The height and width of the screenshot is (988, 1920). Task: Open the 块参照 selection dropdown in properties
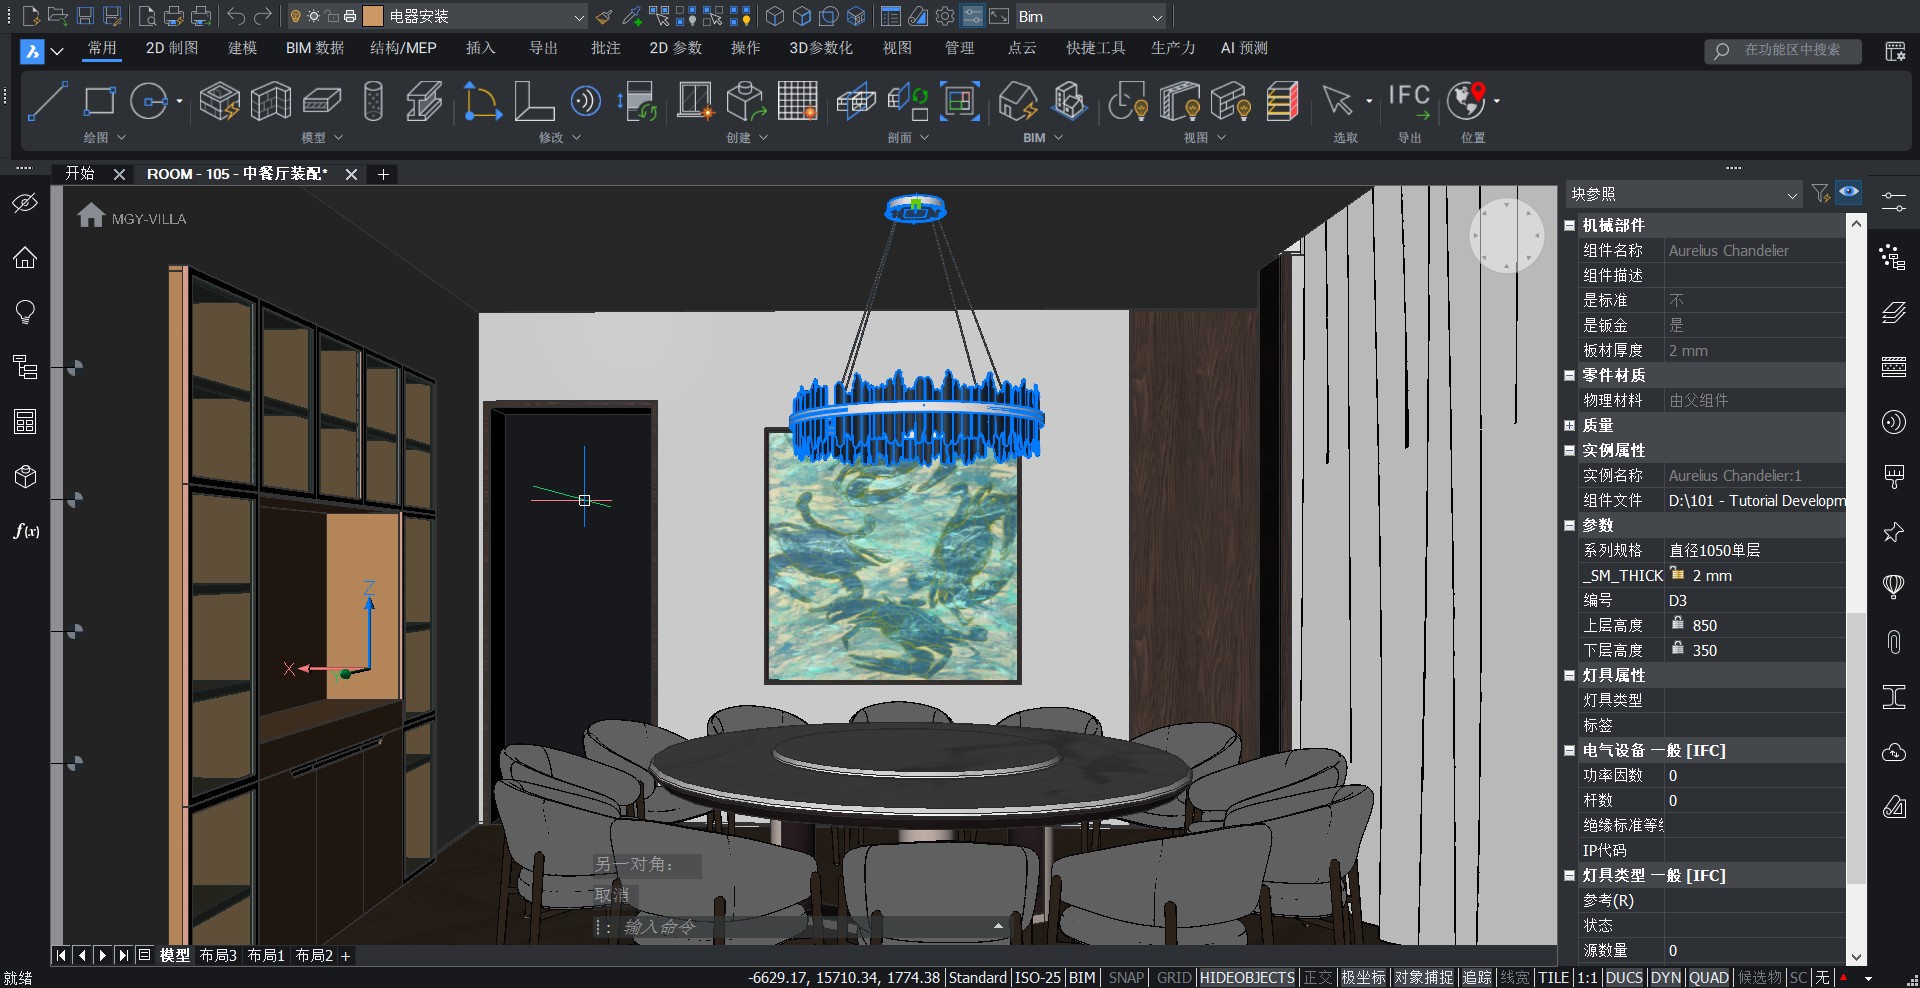pos(1683,194)
